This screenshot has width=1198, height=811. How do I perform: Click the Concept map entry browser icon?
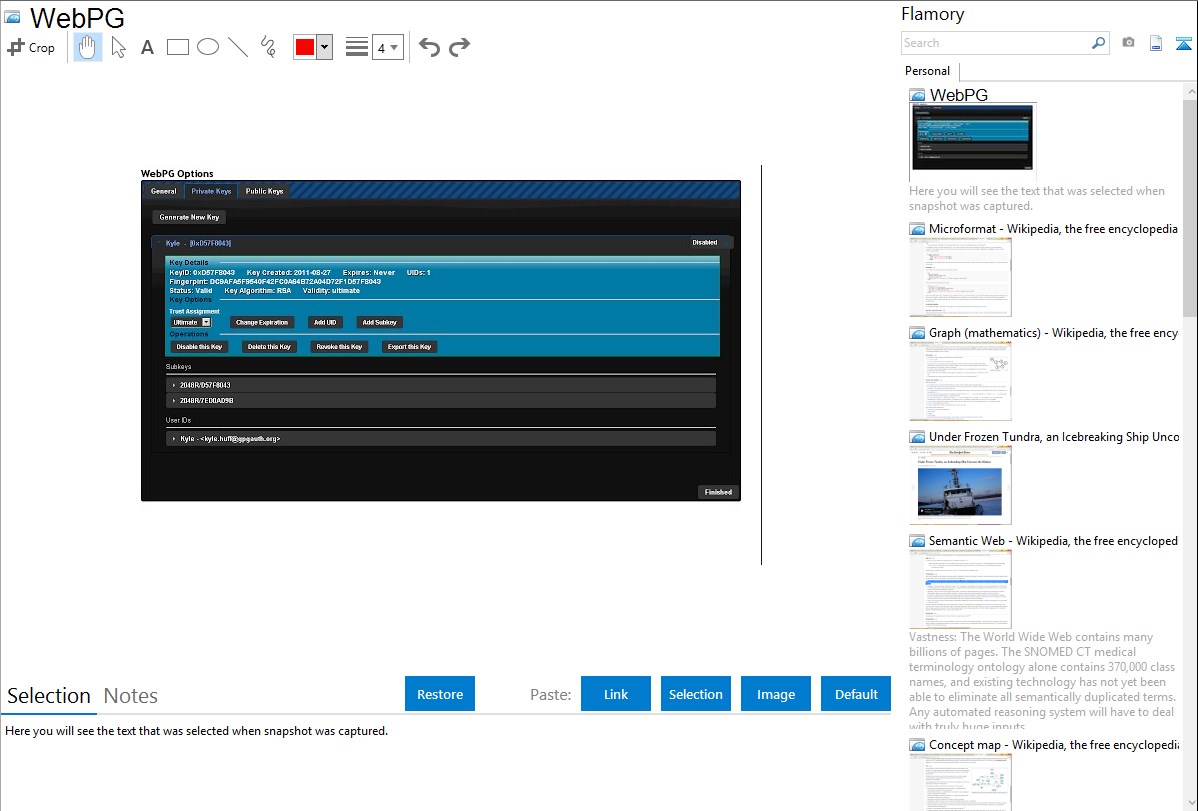point(917,745)
